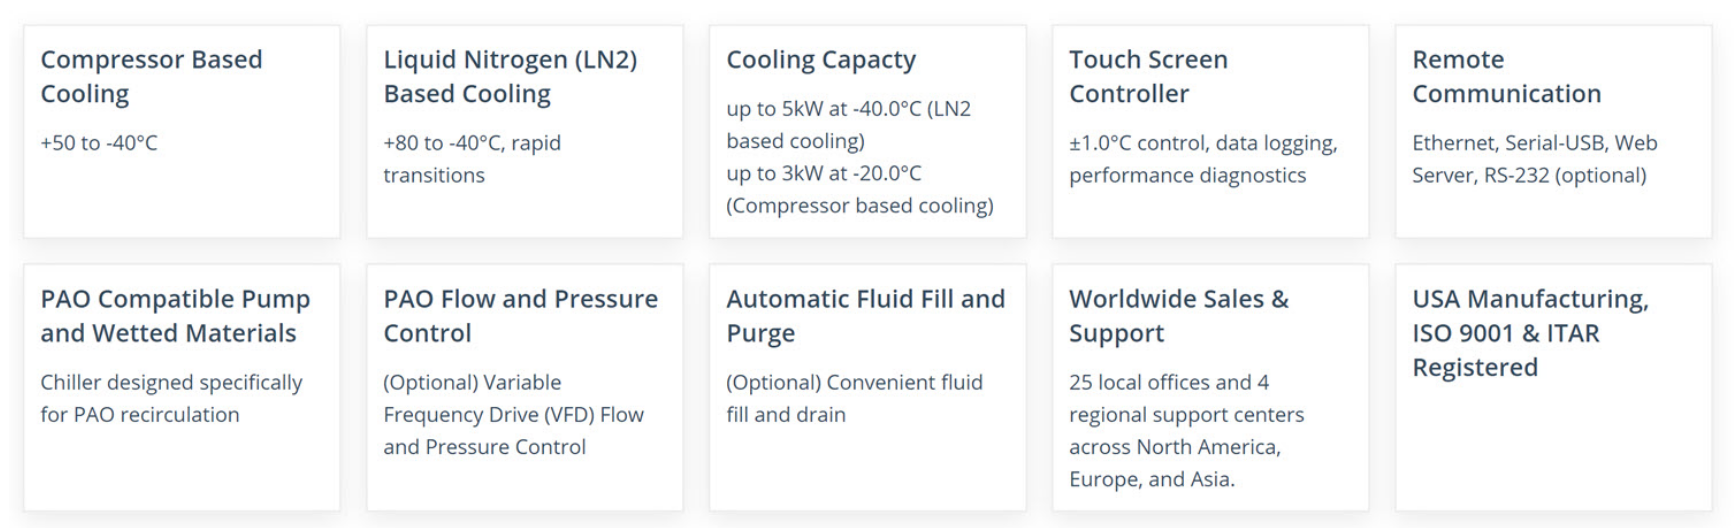Image resolution: width=1736 pixels, height=528 pixels.
Task: Click the Touch Screen Controller heading
Action: [1148, 76]
